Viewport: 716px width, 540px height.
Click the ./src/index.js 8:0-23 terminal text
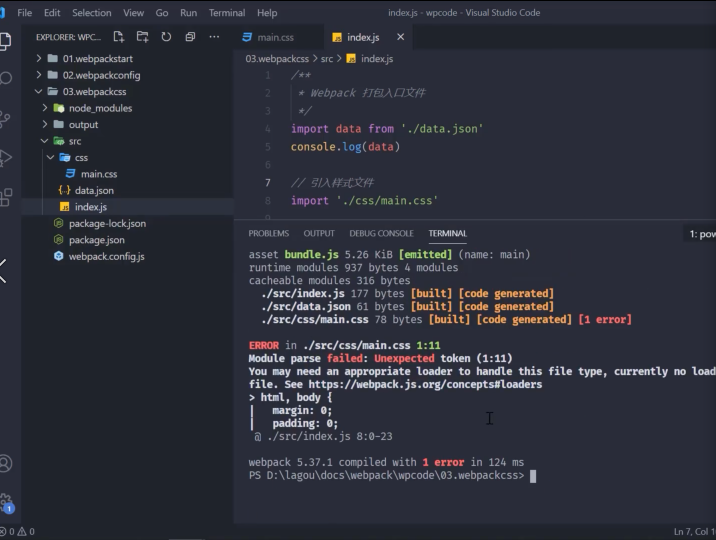click(329, 436)
